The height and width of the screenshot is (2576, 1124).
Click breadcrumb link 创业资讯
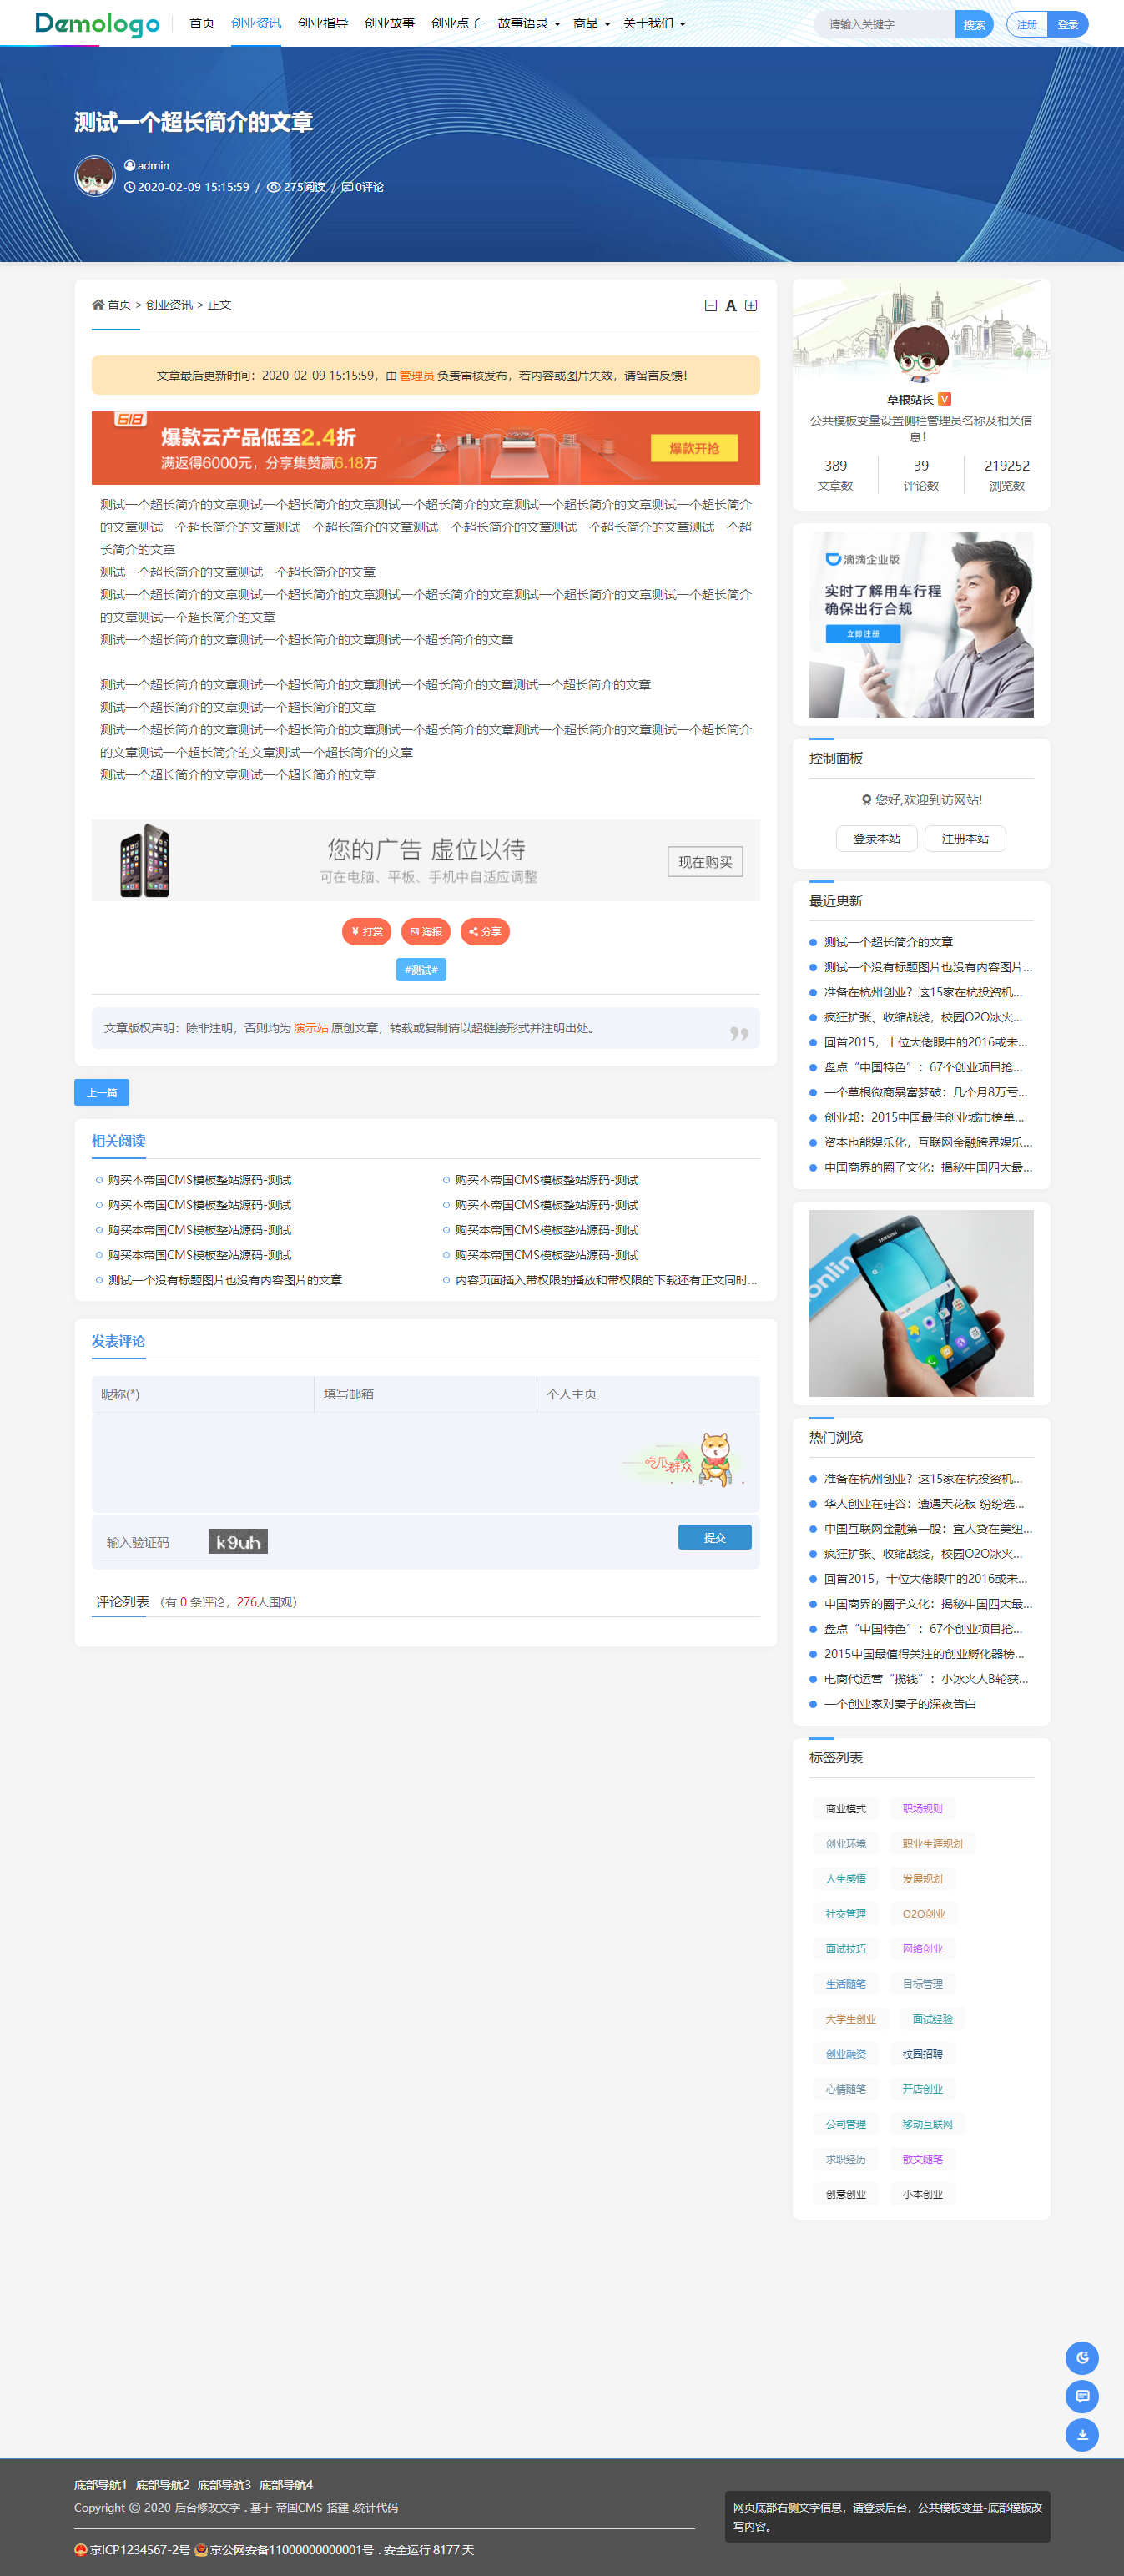169,304
